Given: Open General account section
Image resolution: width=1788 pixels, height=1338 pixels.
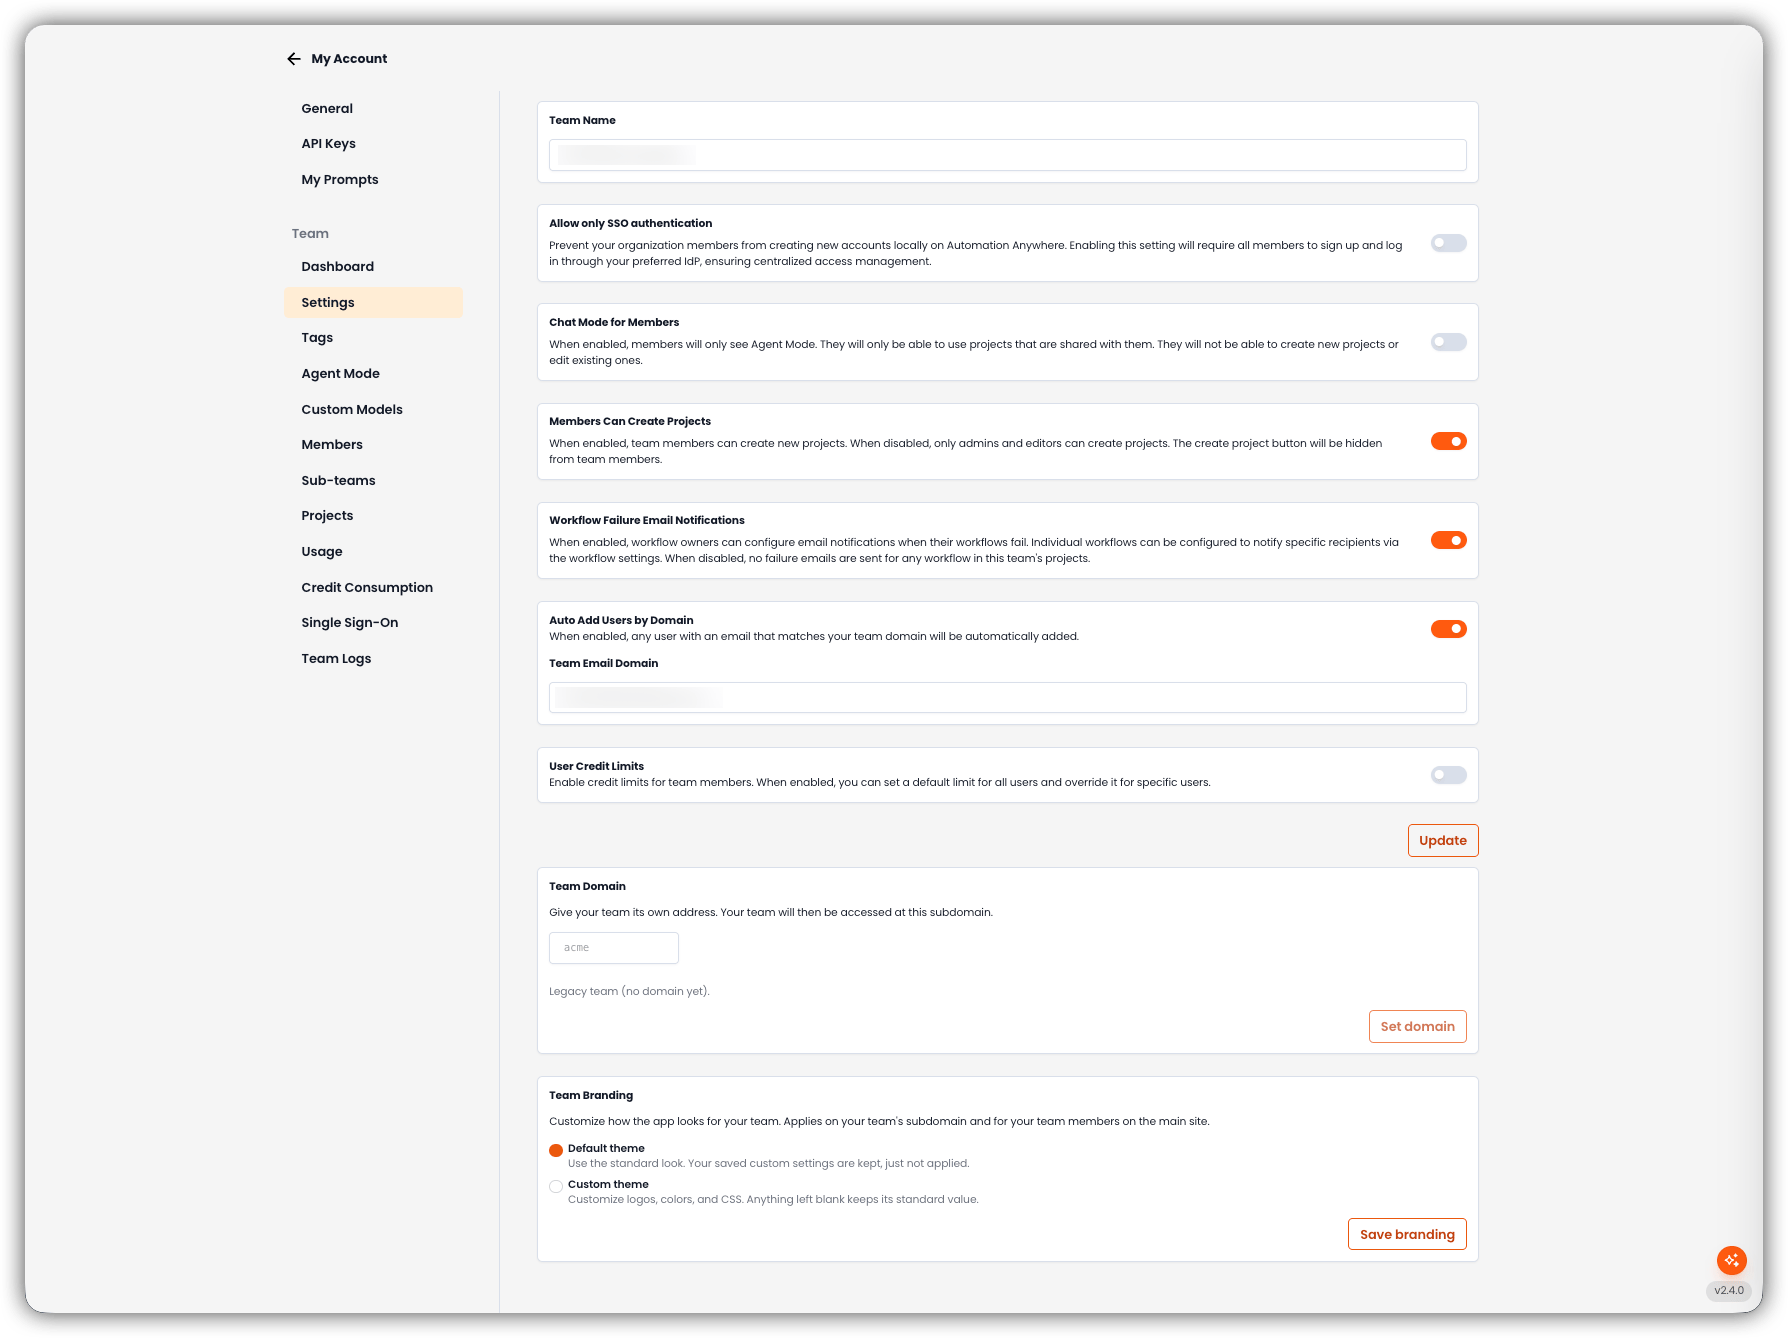Looking at the screenshot, I should point(327,108).
